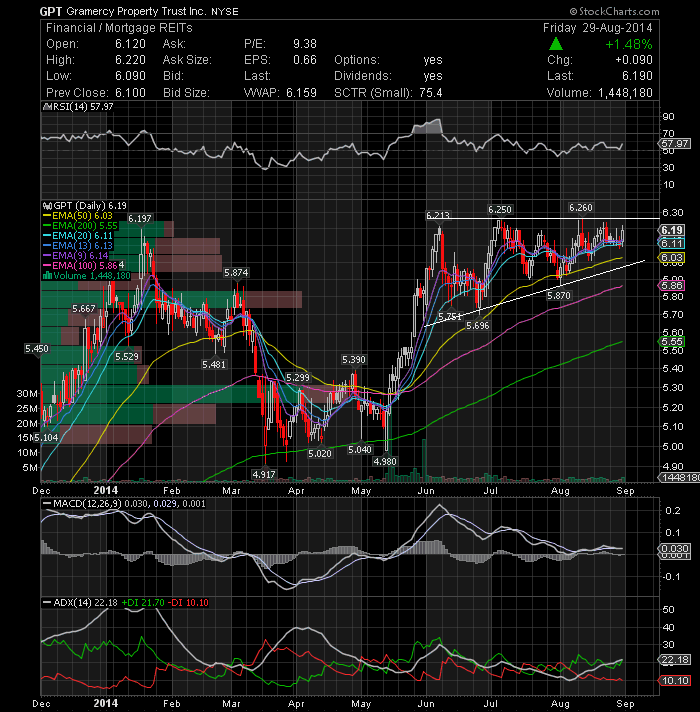
Task: Click the ADX(14) 22.18 indicator label
Action: tap(85, 603)
